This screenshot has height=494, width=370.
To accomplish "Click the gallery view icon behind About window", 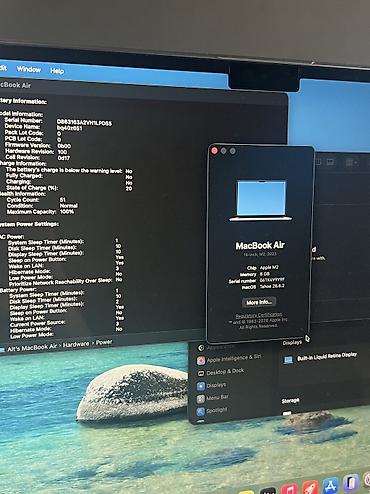I will click(330, 162).
